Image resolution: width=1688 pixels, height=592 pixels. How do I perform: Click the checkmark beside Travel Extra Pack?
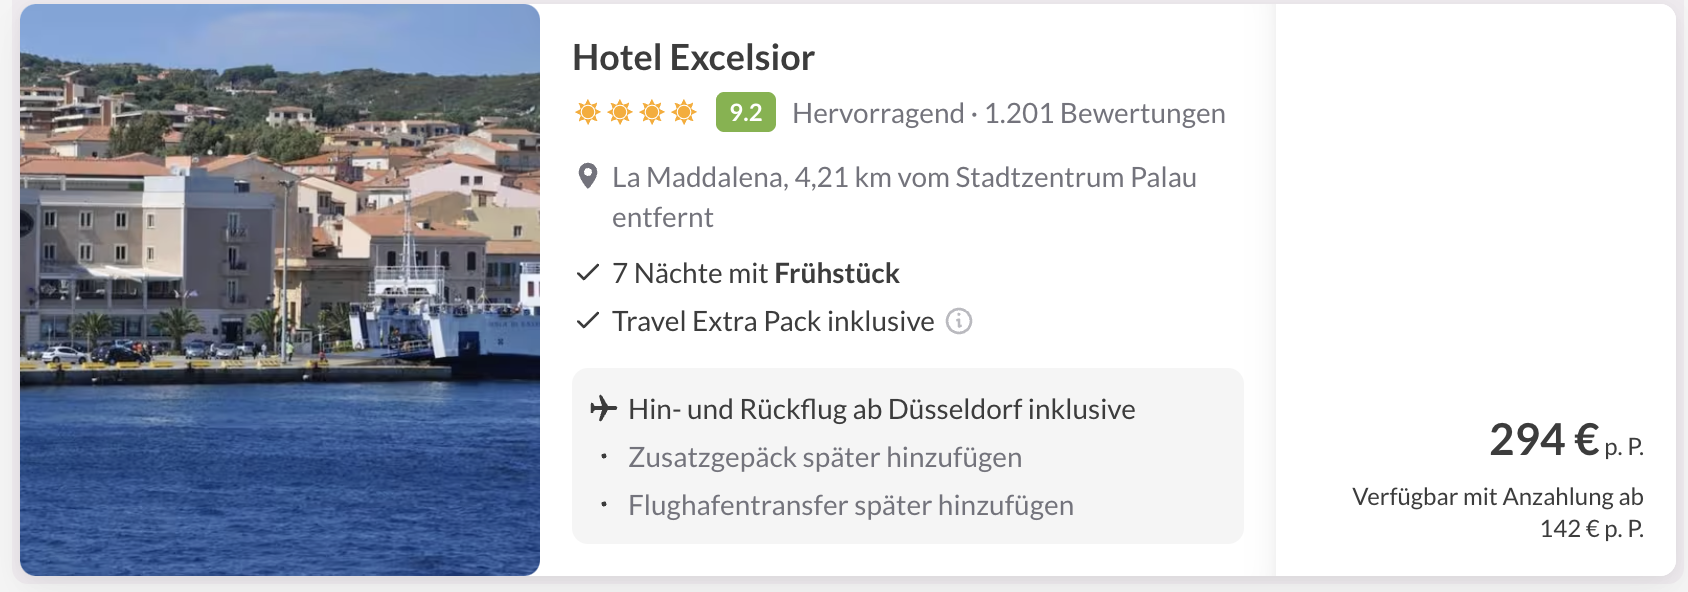[588, 320]
